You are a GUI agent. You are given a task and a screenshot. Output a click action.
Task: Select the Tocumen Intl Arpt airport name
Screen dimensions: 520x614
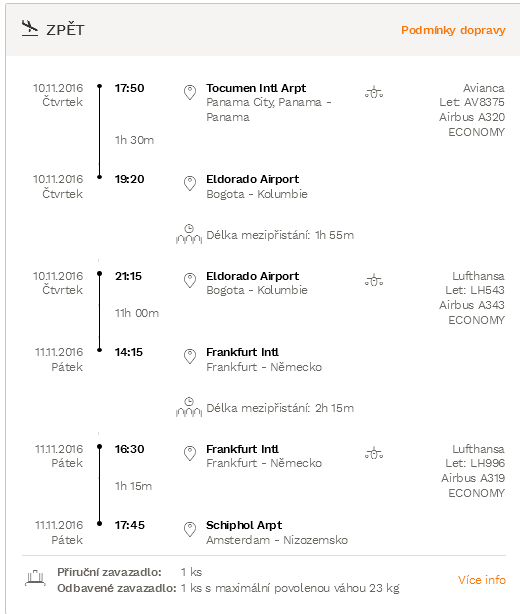click(256, 88)
